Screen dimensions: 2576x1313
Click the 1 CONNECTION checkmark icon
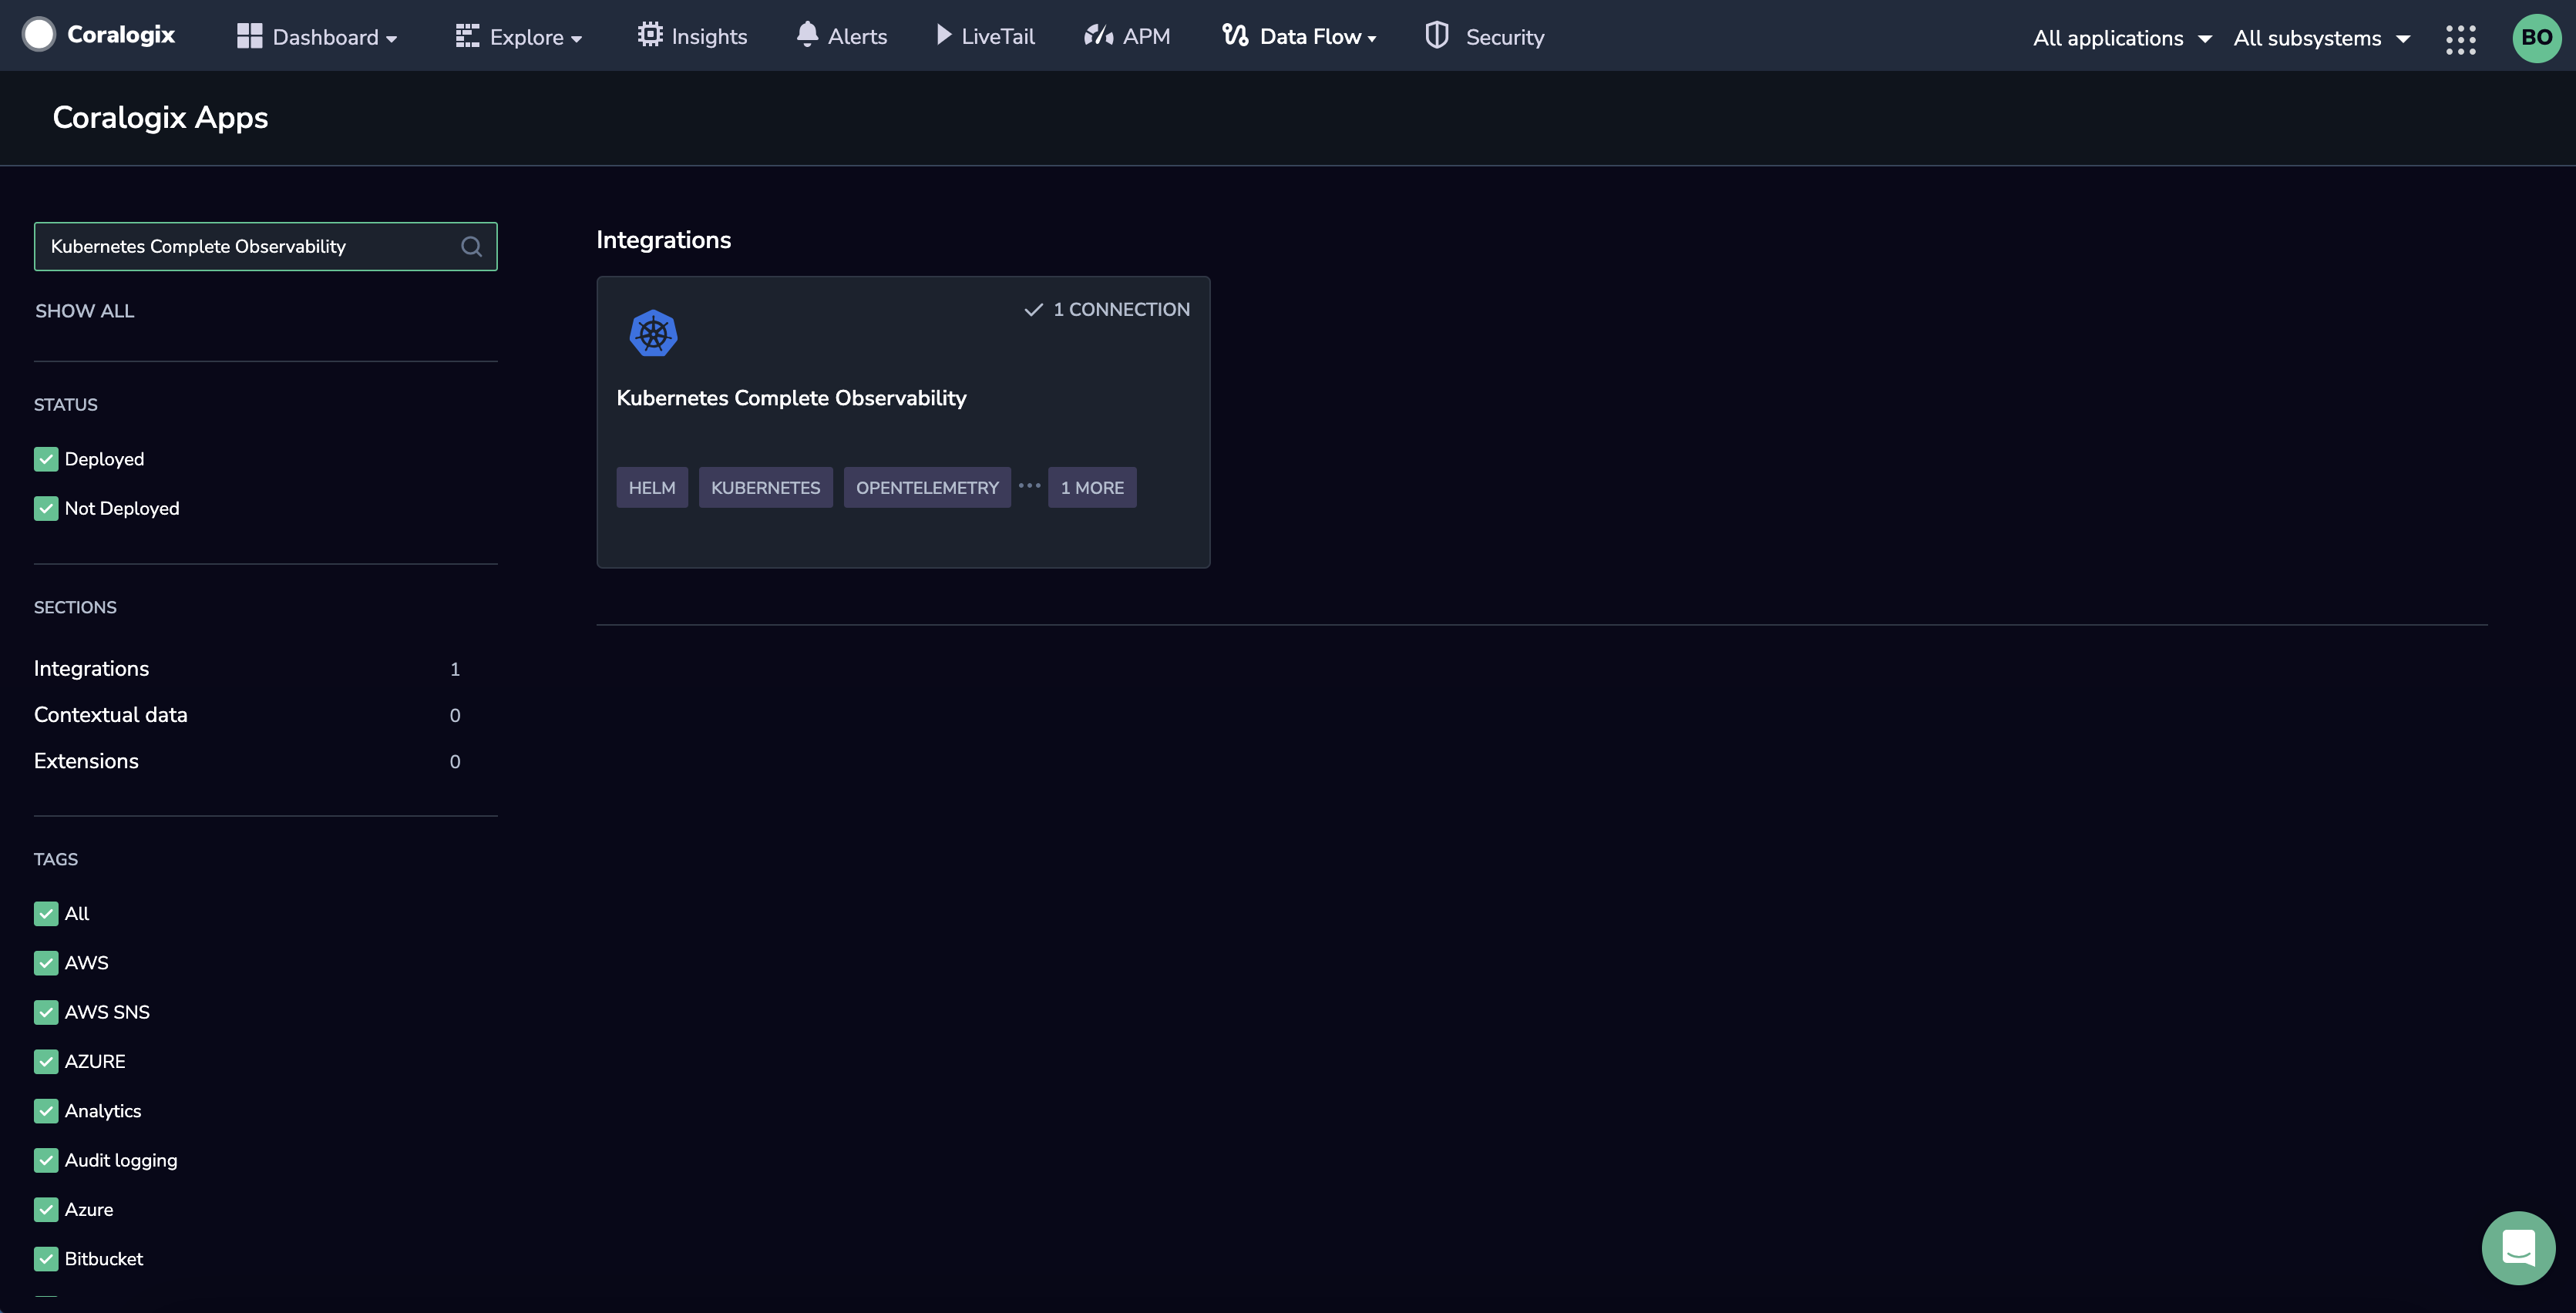(1033, 310)
